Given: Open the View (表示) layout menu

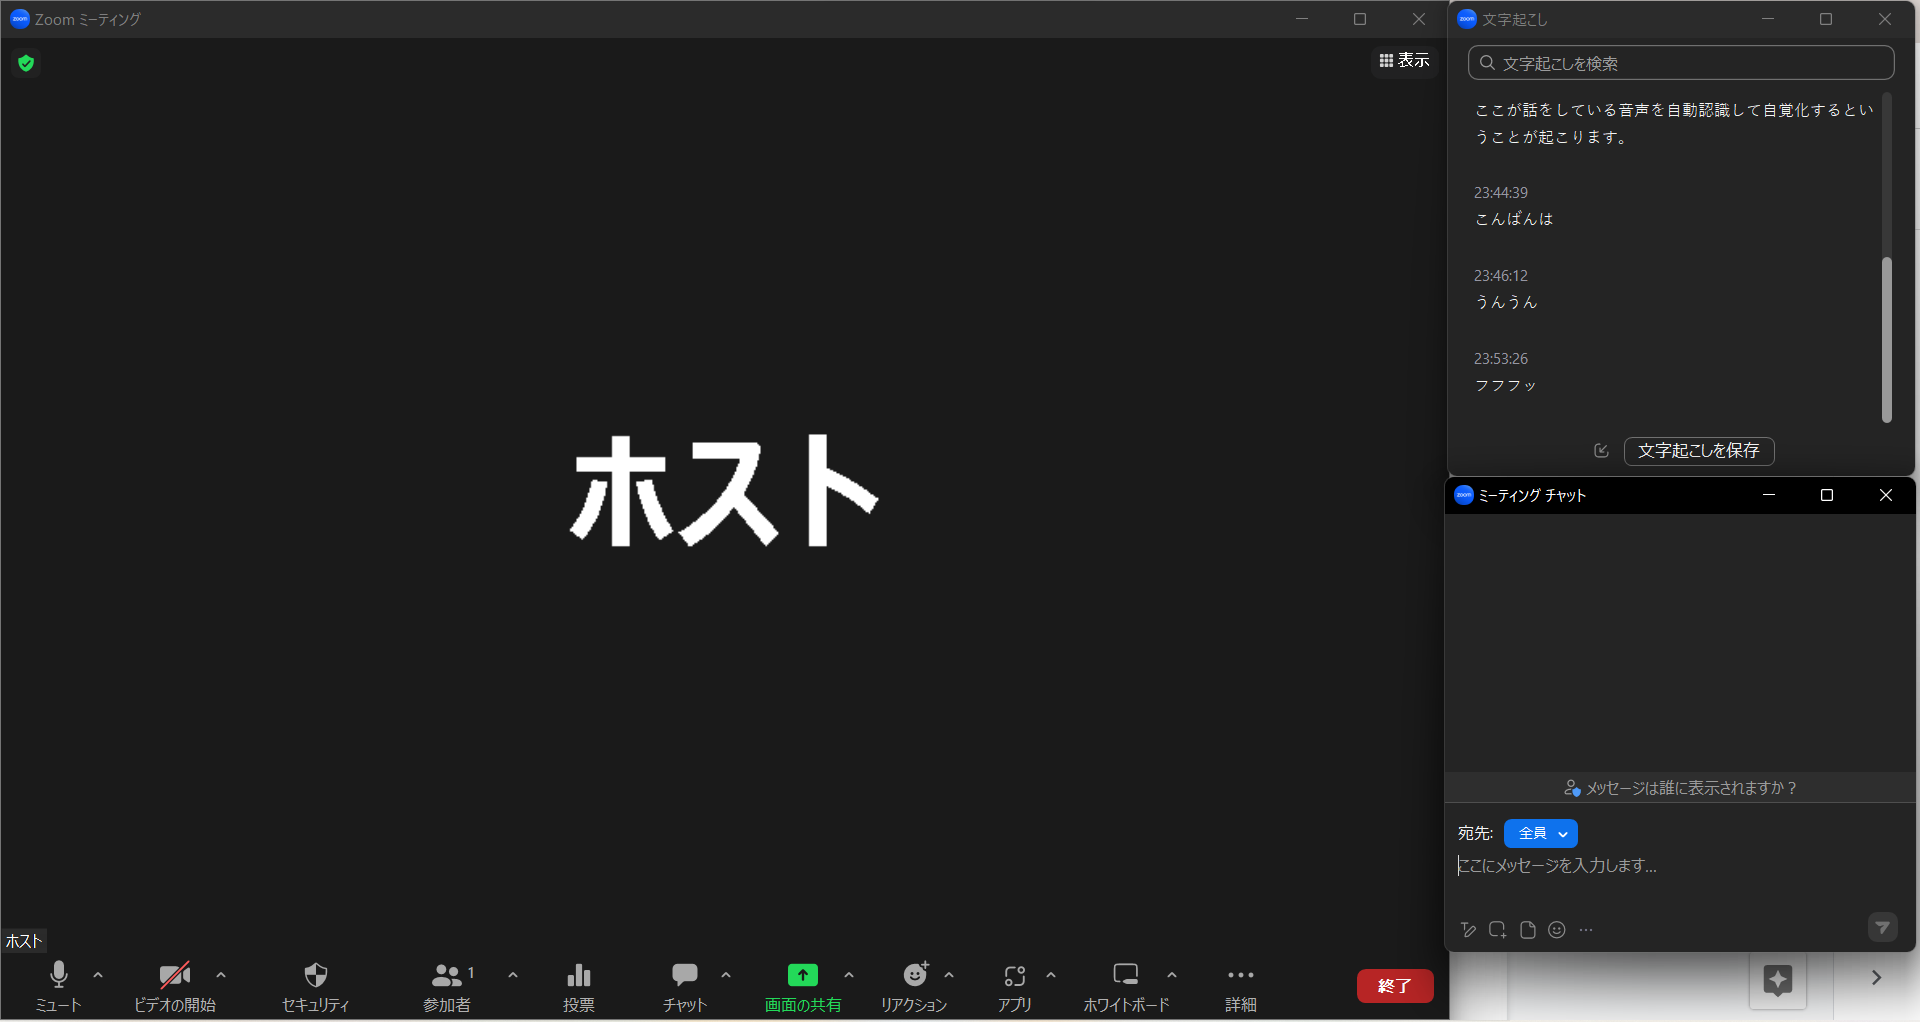Looking at the screenshot, I should pos(1404,61).
